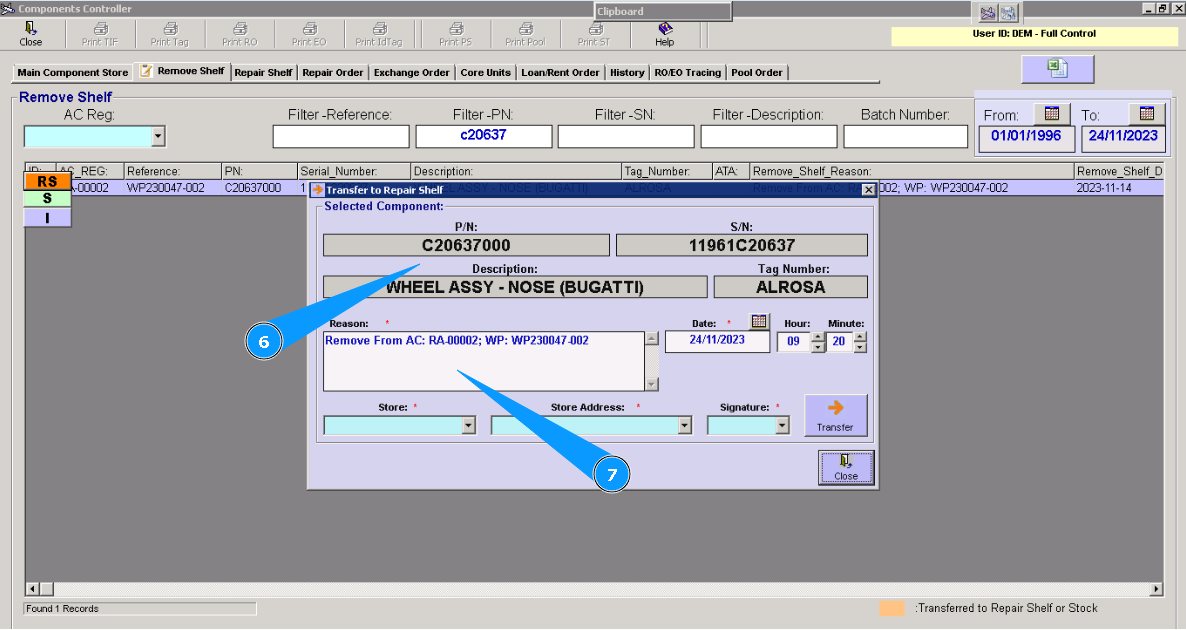Click the Print PS toolbar icon
The width and height of the screenshot is (1186, 630).
455,34
